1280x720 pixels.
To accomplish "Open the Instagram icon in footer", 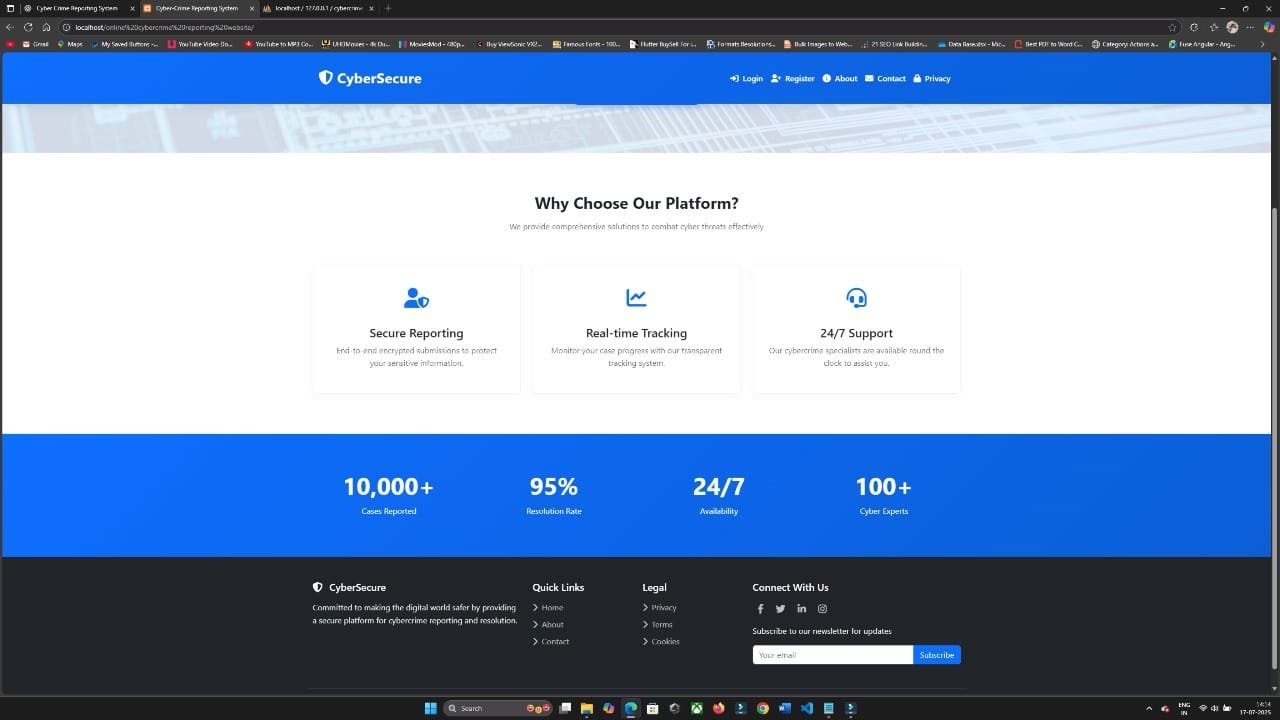I will click(823, 609).
